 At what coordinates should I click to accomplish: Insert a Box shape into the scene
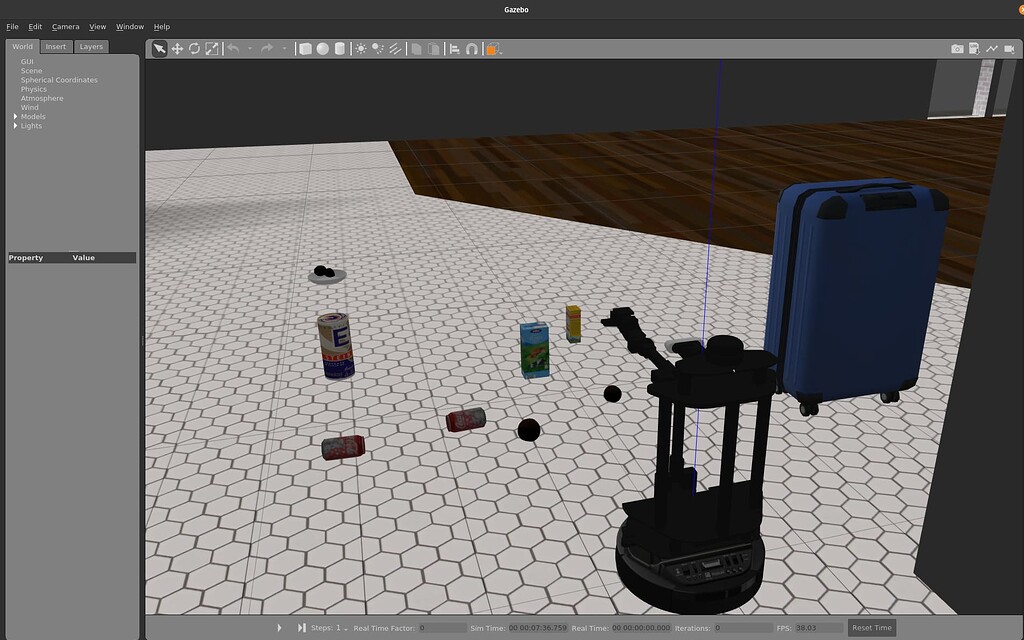(306, 48)
